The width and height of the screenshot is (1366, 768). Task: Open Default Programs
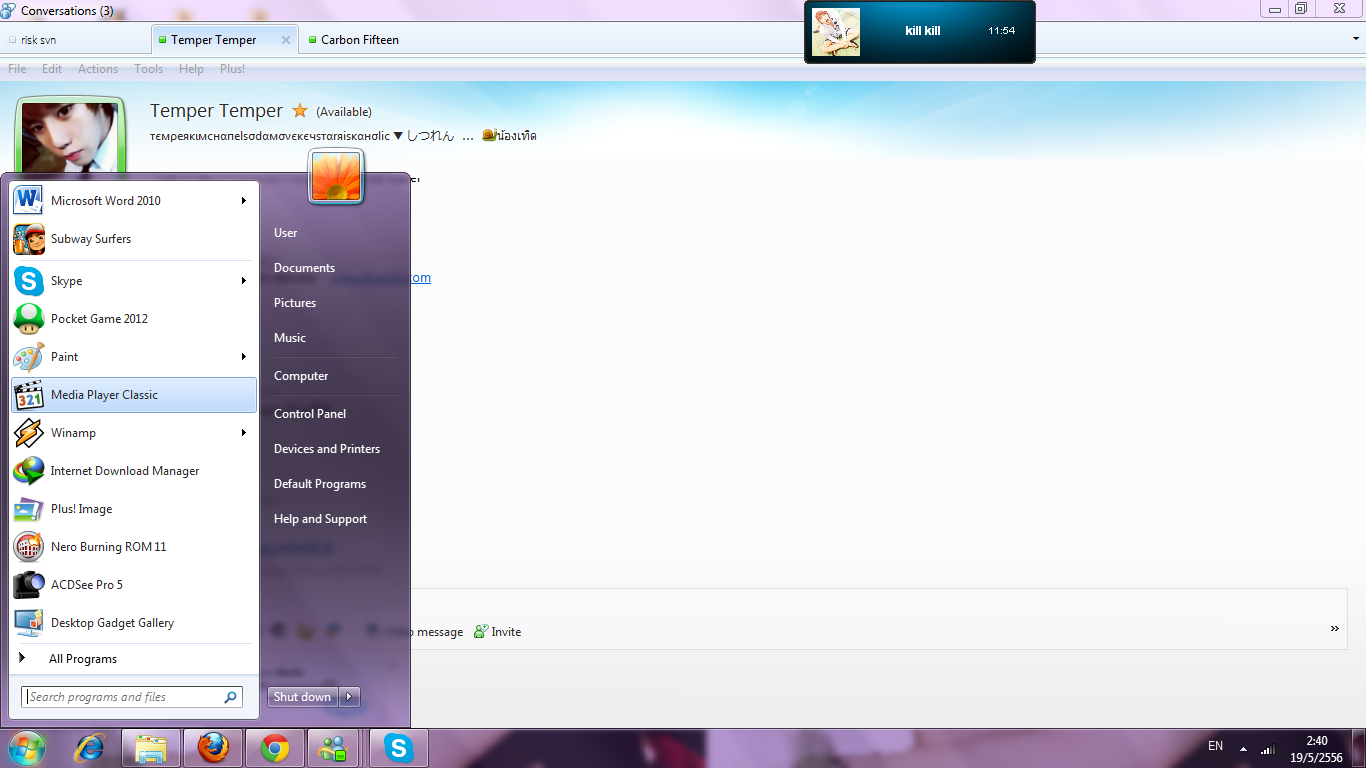click(320, 484)
